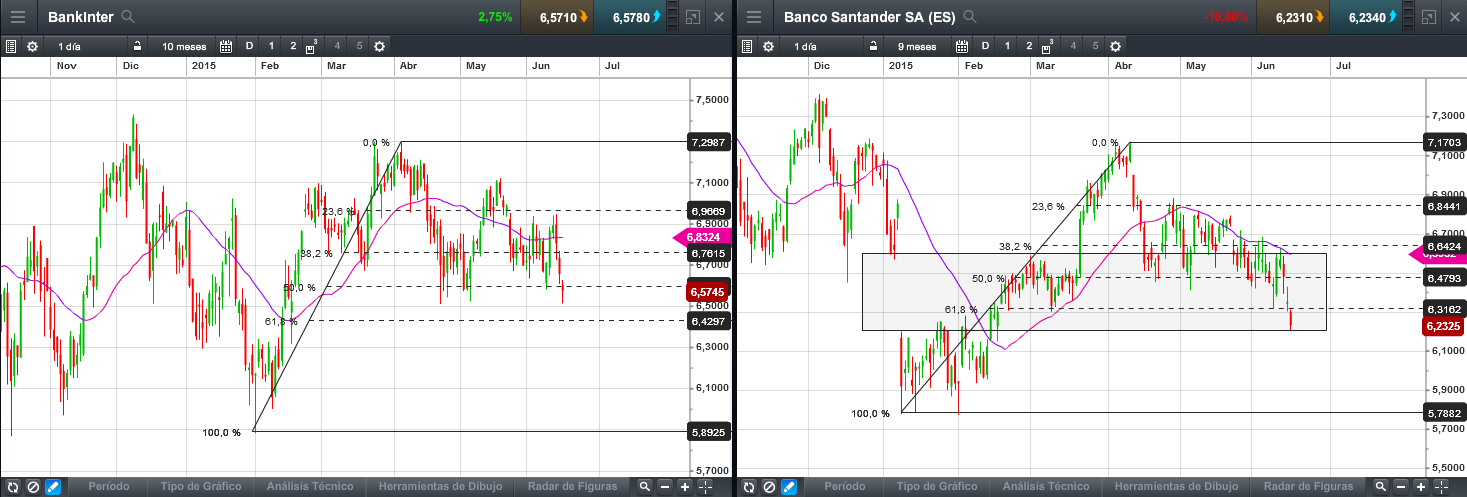Open template settings gear after 5 in BankInter
The image size is (1467, 497).
(x=379, y=46)
